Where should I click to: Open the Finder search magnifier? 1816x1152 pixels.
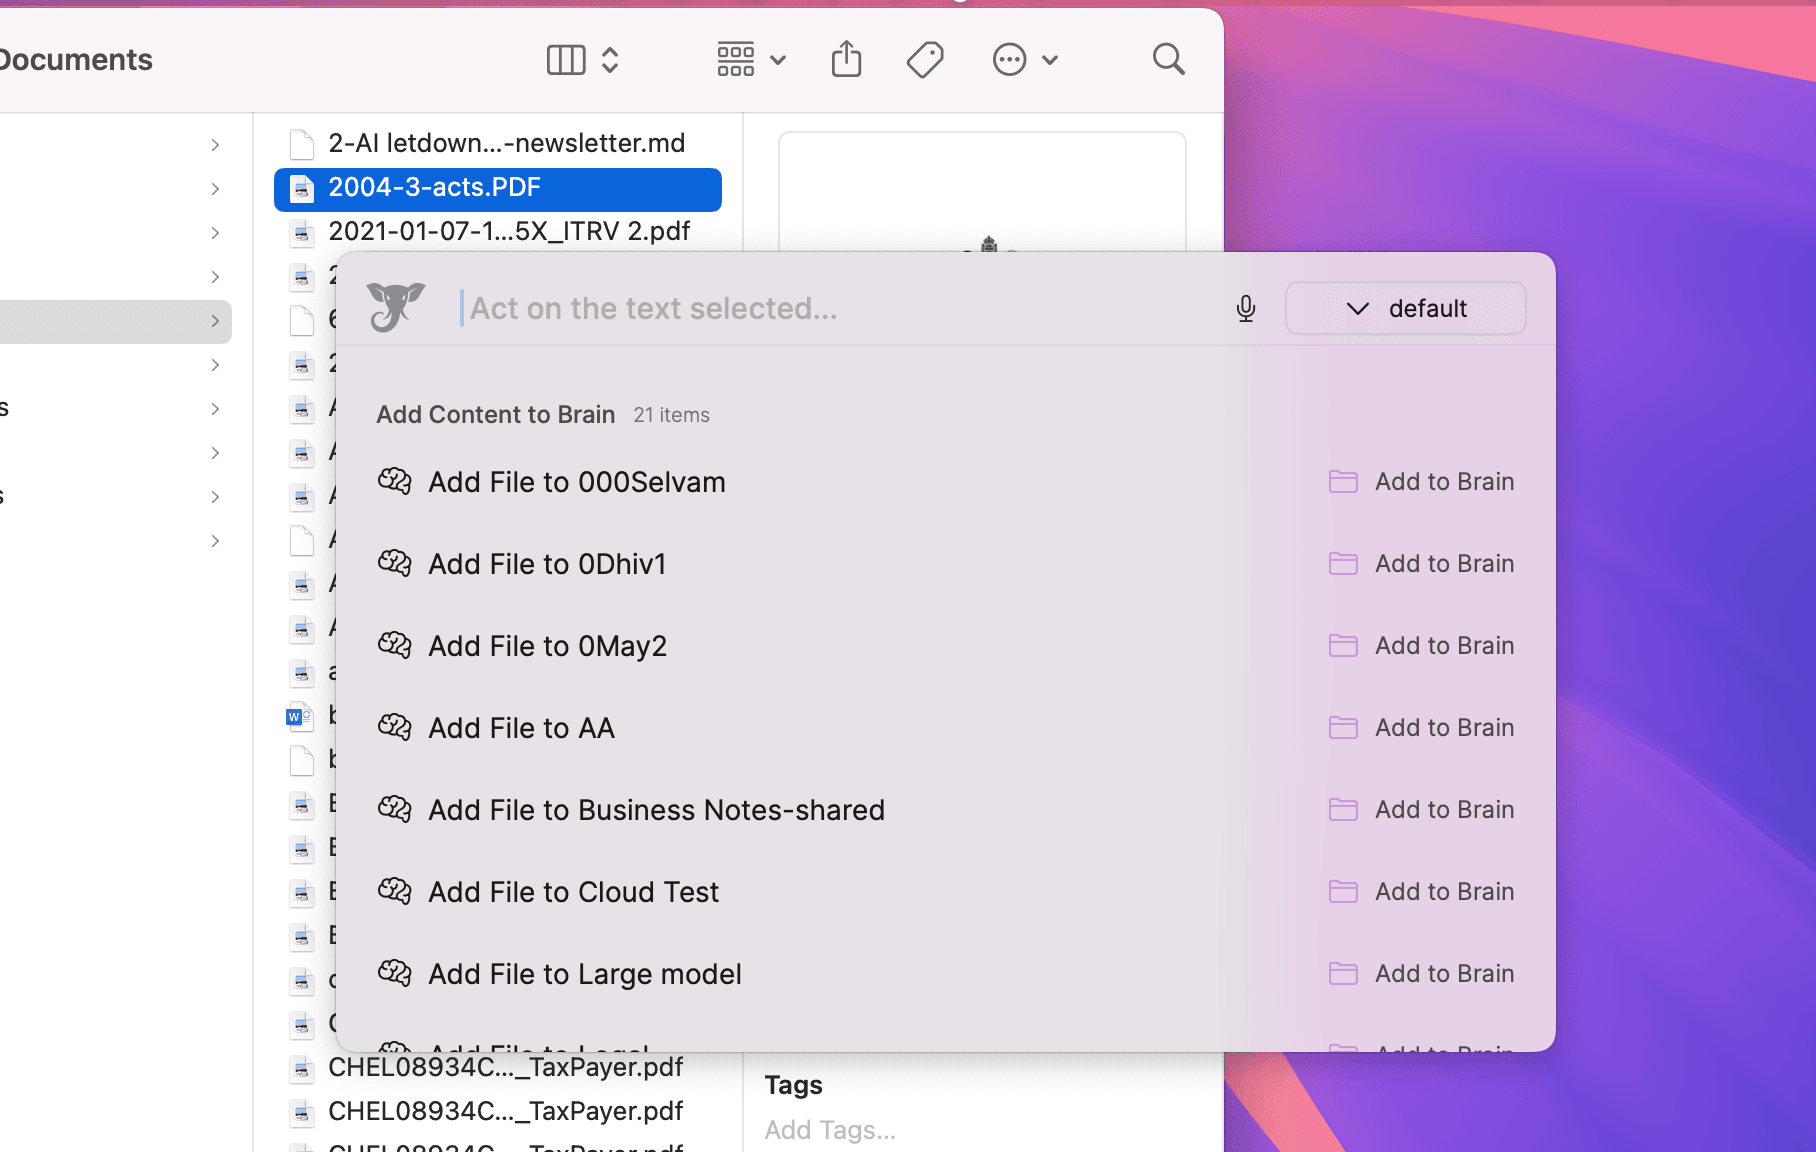1168,60
